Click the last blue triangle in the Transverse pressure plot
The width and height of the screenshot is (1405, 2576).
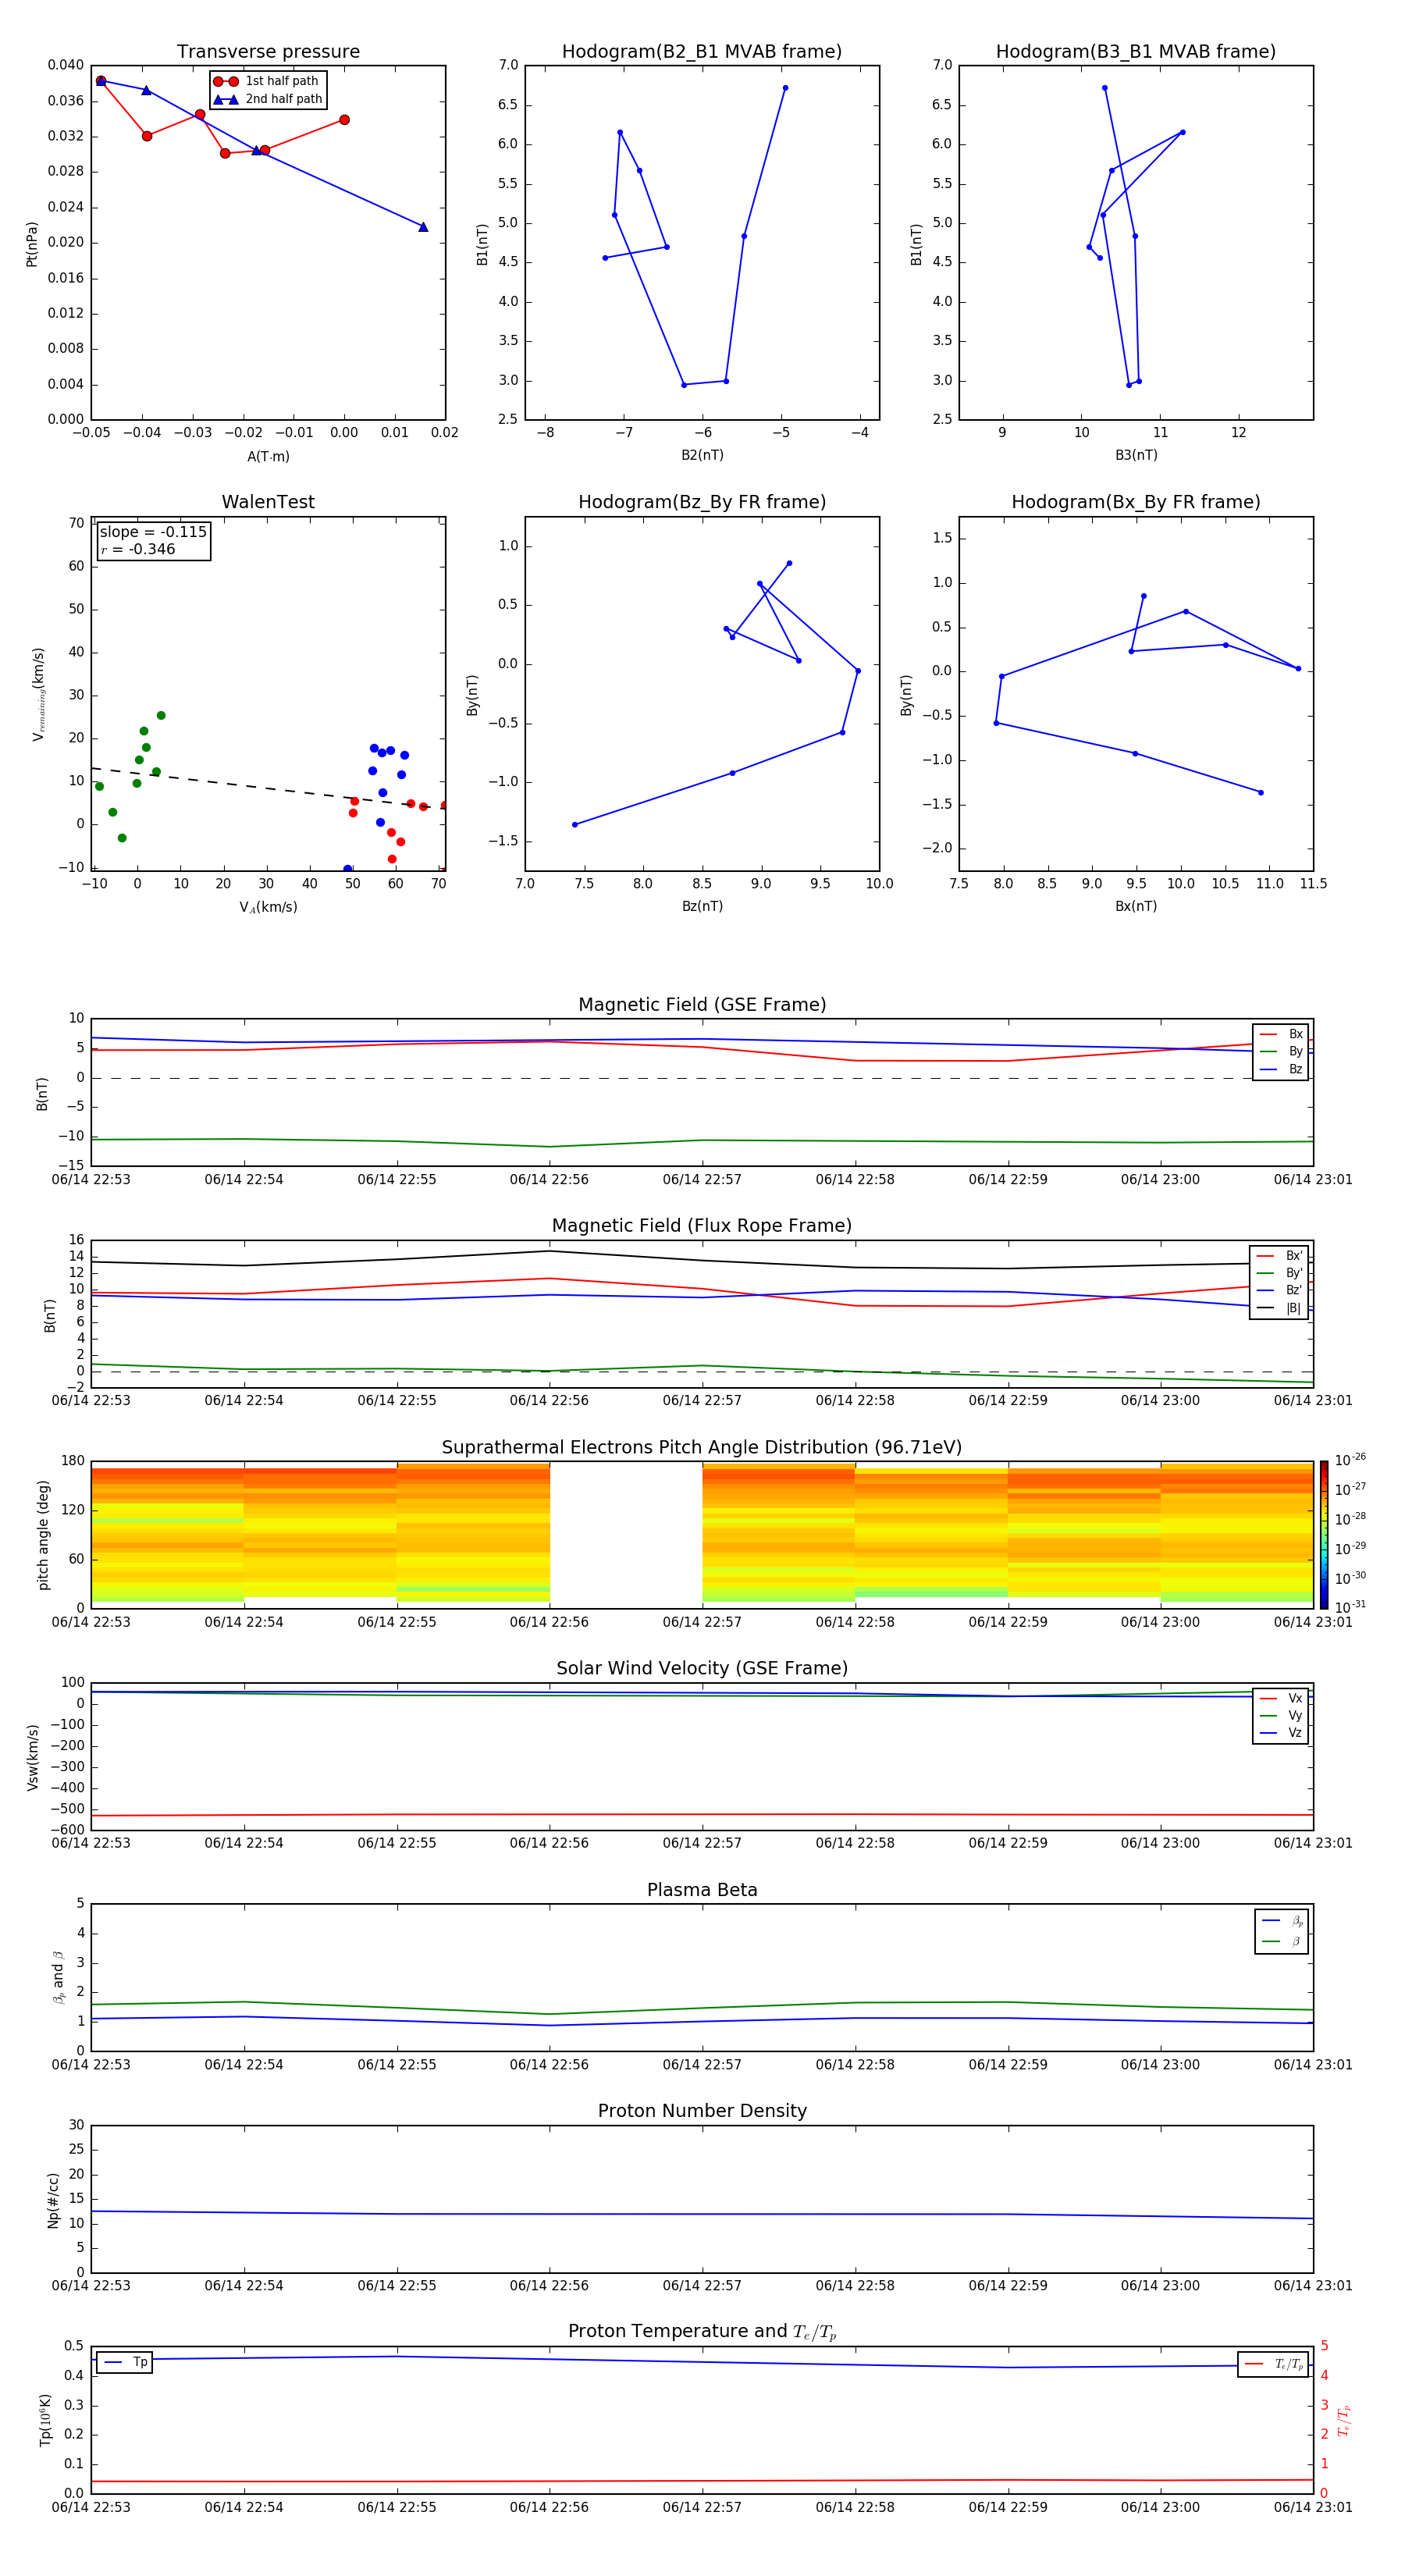(423, 227)
